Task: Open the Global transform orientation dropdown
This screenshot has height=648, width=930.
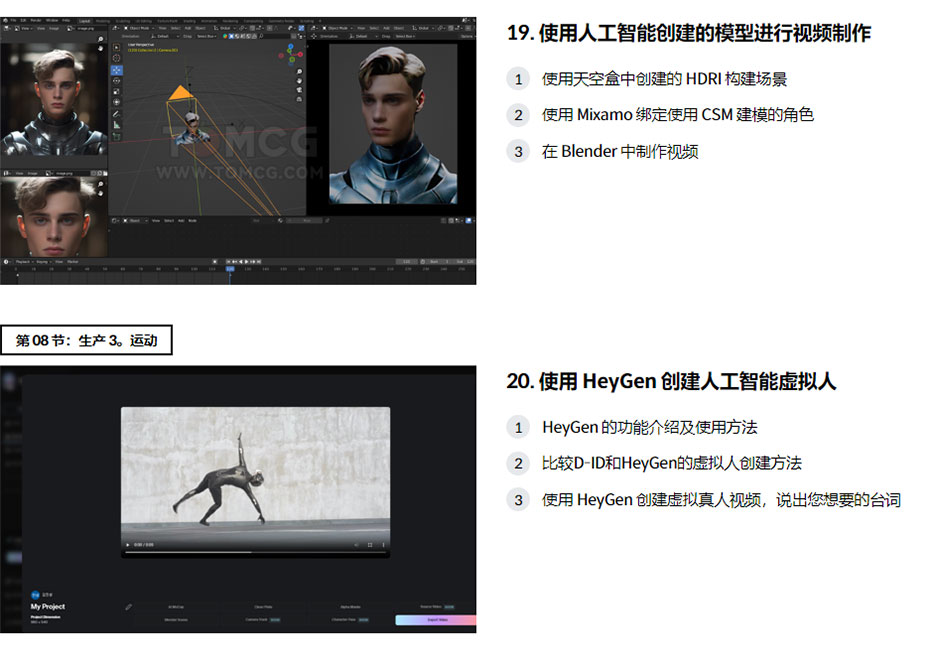Action: click(225, 28)
